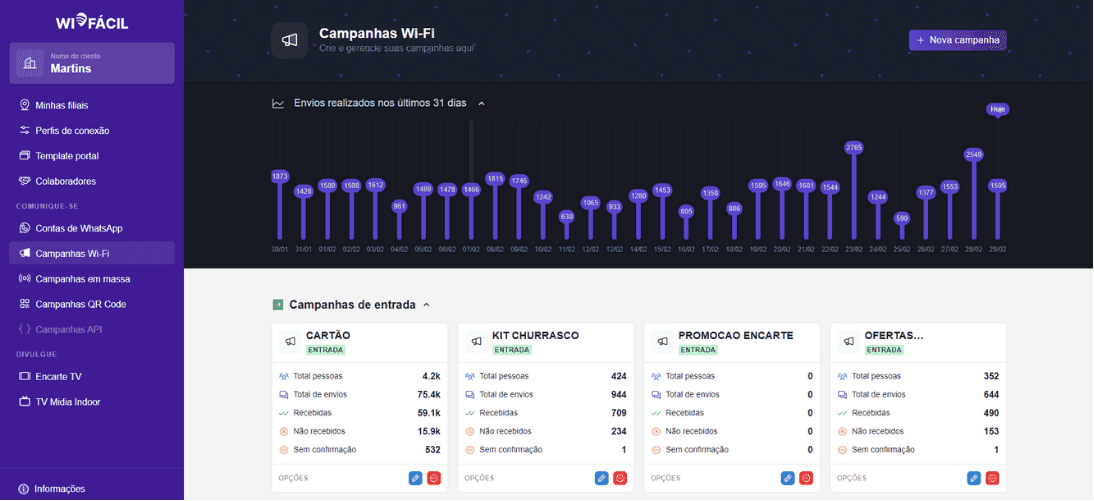
Task: Click the megaphone icon on KIT CHURRASCO card
Action: [x=477, y=341]
